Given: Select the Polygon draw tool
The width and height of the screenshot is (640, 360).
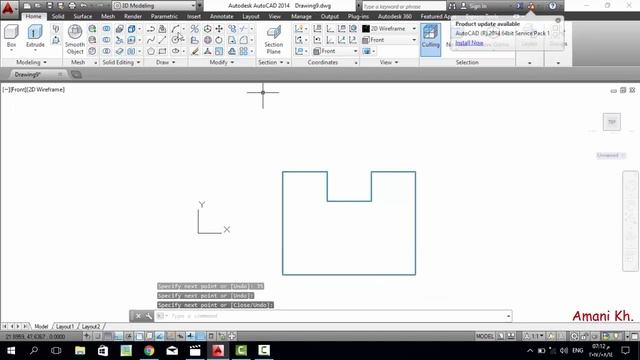Looking at the screenshot, I should pyautogui.click(x=151, y=51).
